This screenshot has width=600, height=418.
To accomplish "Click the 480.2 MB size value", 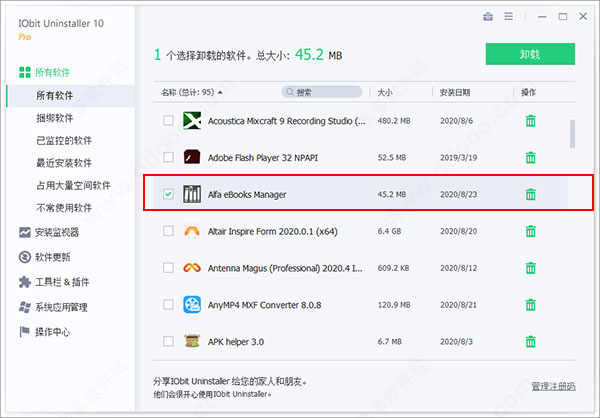I will click(394, 121).
